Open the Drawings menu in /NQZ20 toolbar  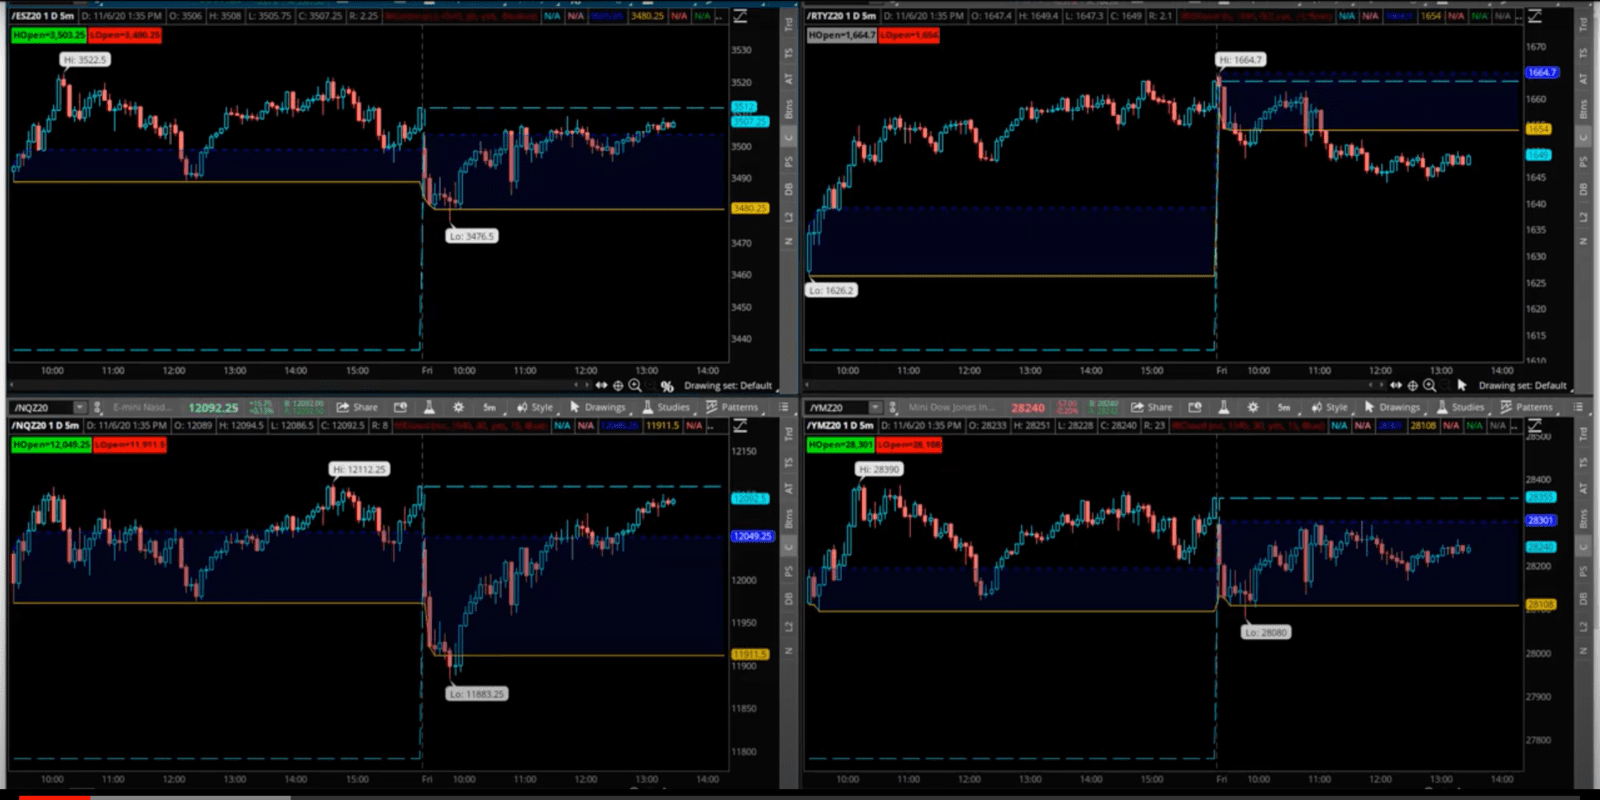(x=598, y=407)
